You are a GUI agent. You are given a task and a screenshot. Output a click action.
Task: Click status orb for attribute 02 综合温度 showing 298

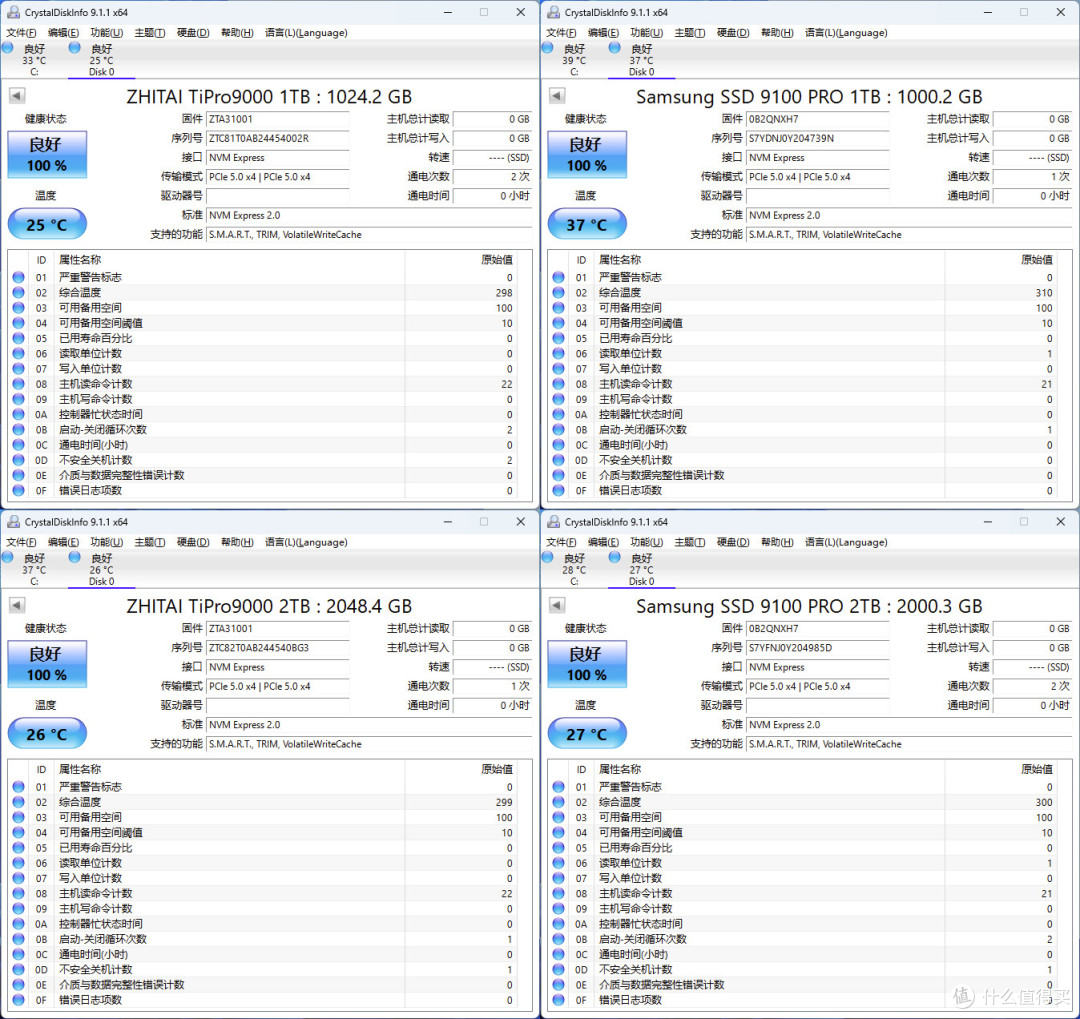coord(18,293)
